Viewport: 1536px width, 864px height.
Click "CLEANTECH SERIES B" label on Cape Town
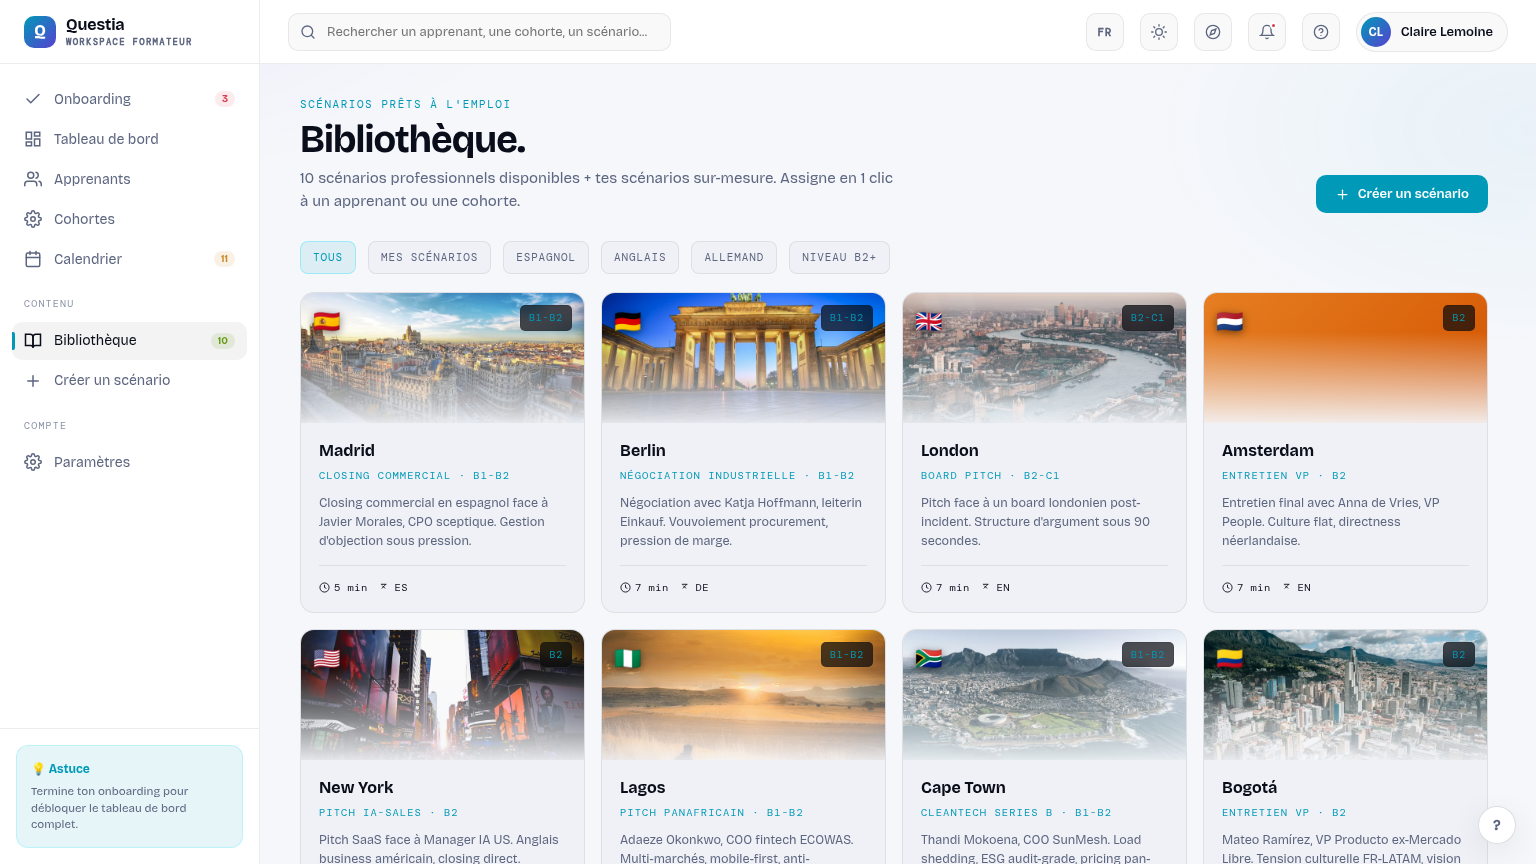987,813
